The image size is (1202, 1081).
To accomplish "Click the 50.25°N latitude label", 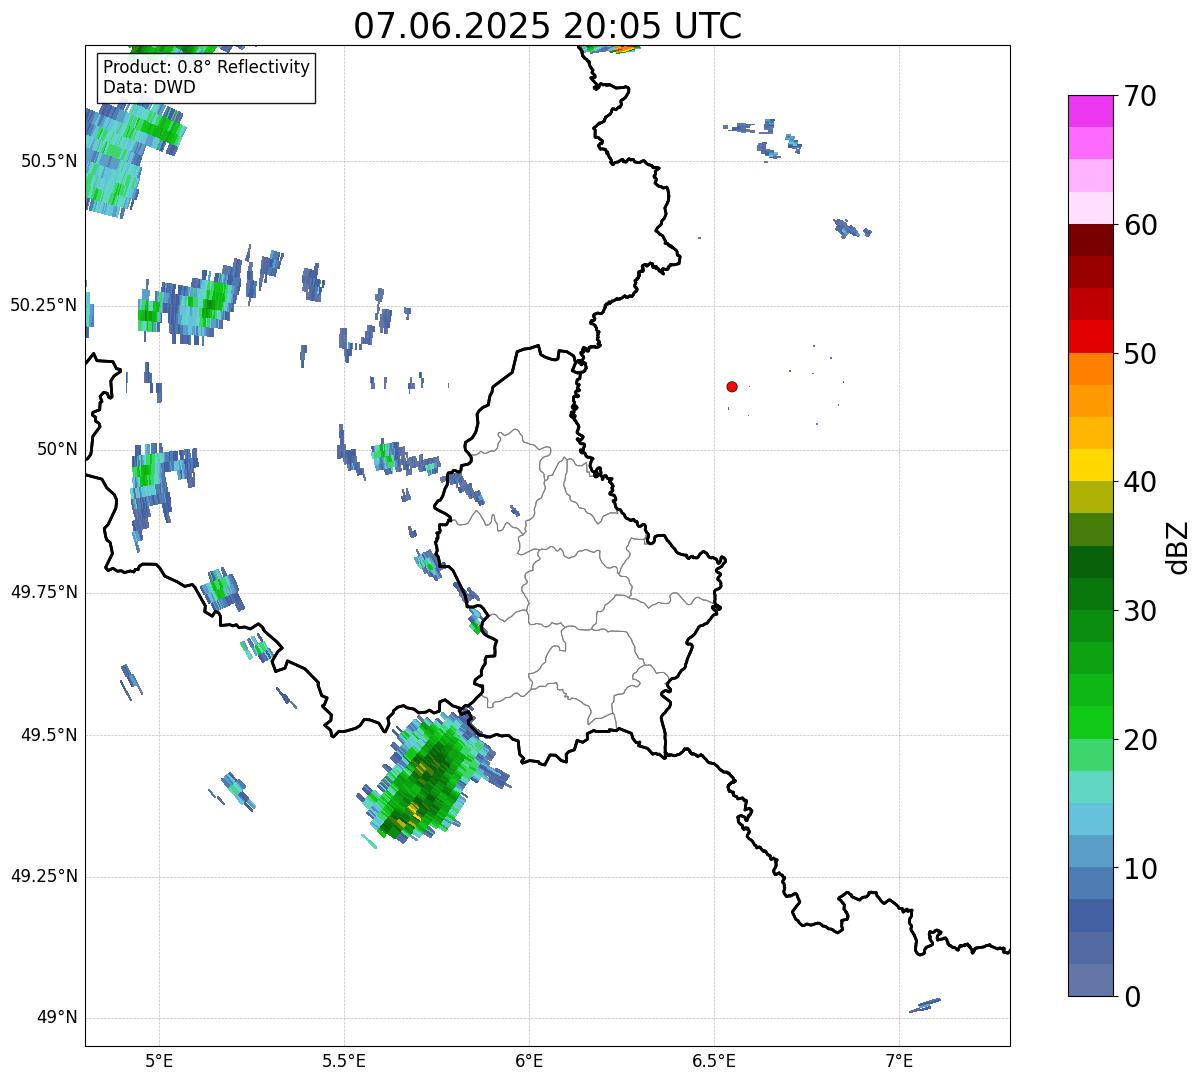I will (43, 305).
